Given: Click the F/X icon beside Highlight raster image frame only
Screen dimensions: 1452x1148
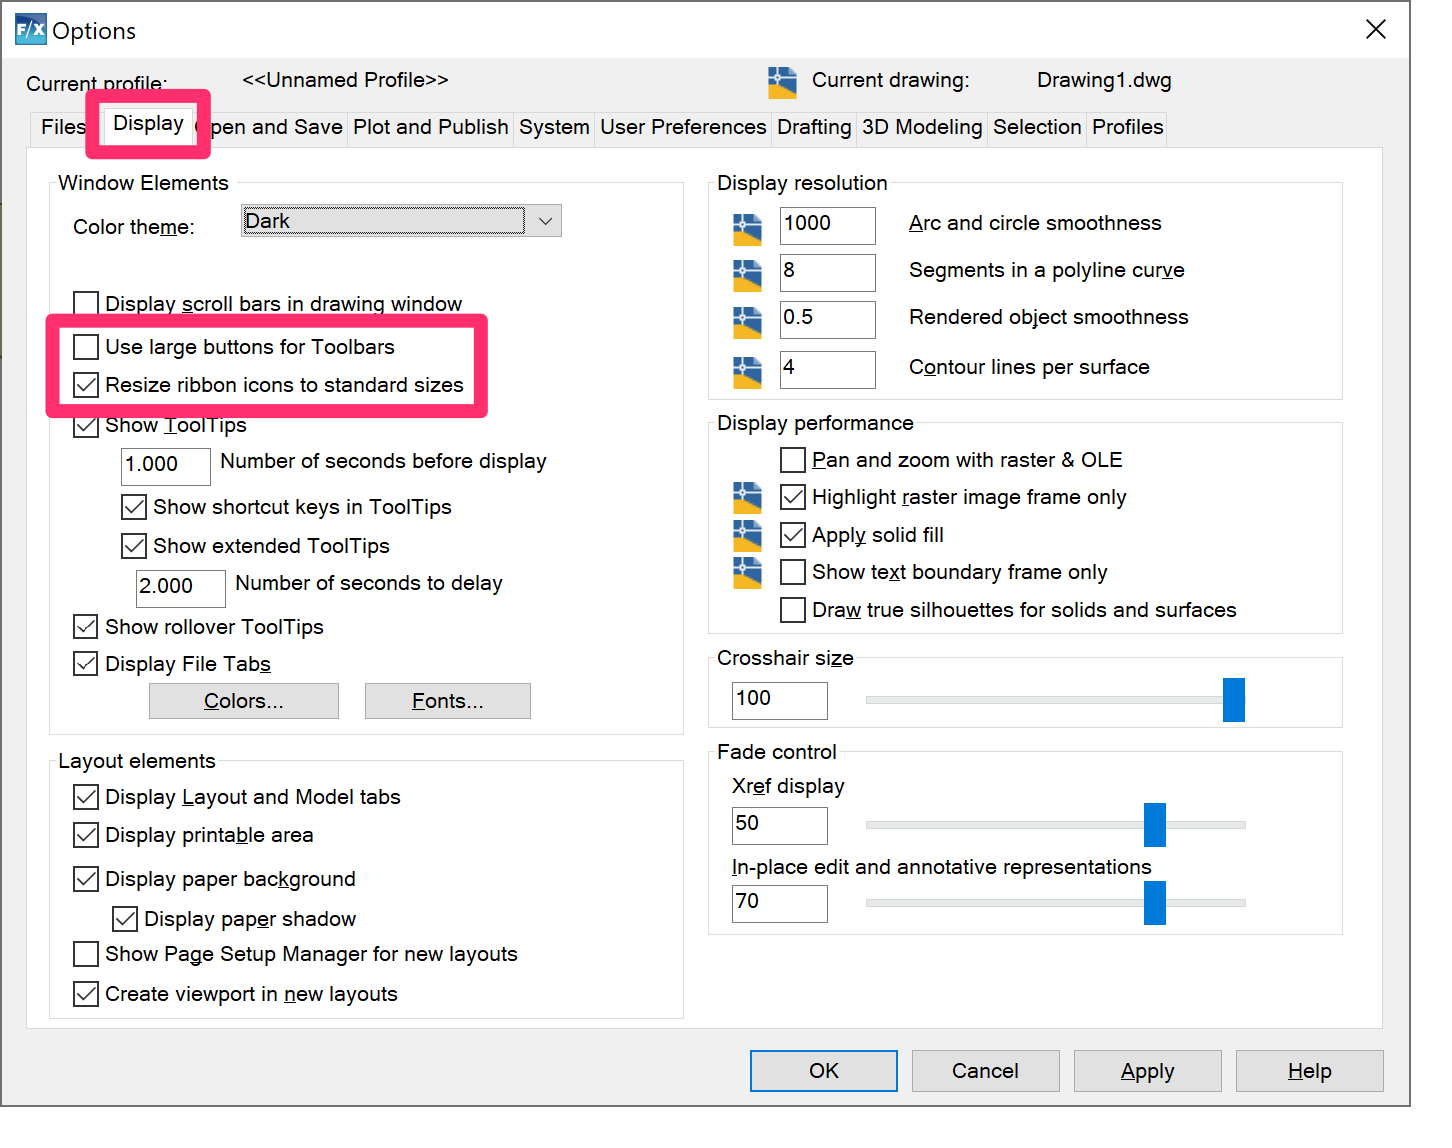Looking at the screenshot, I should [x=747, y=497].
